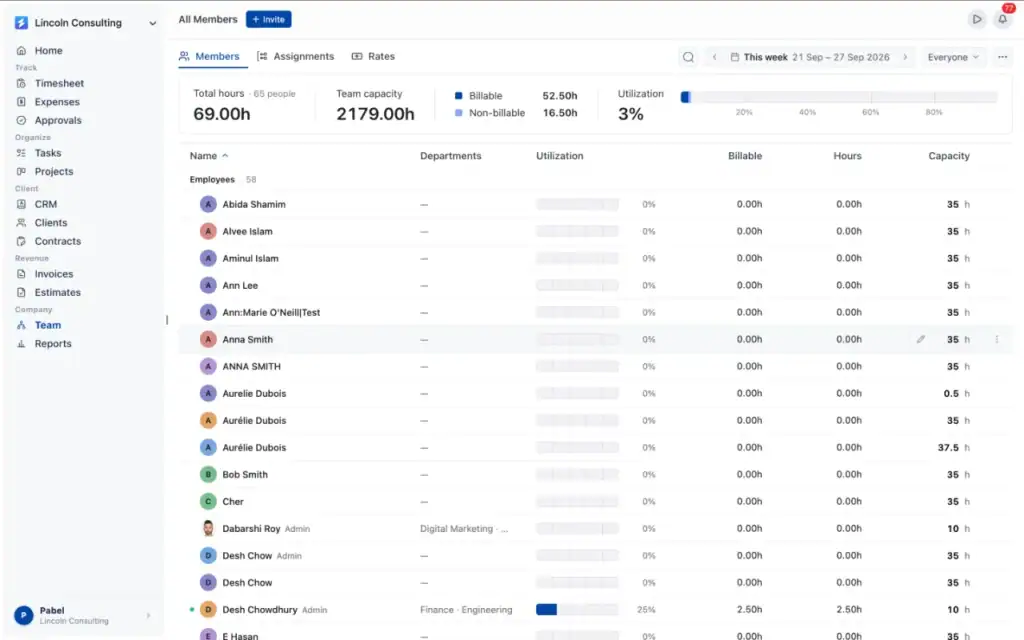The height and width of the screenshot is (640, 1024).
Task: Open Dabarshi Roy member profile
Action: coord(251,529)
